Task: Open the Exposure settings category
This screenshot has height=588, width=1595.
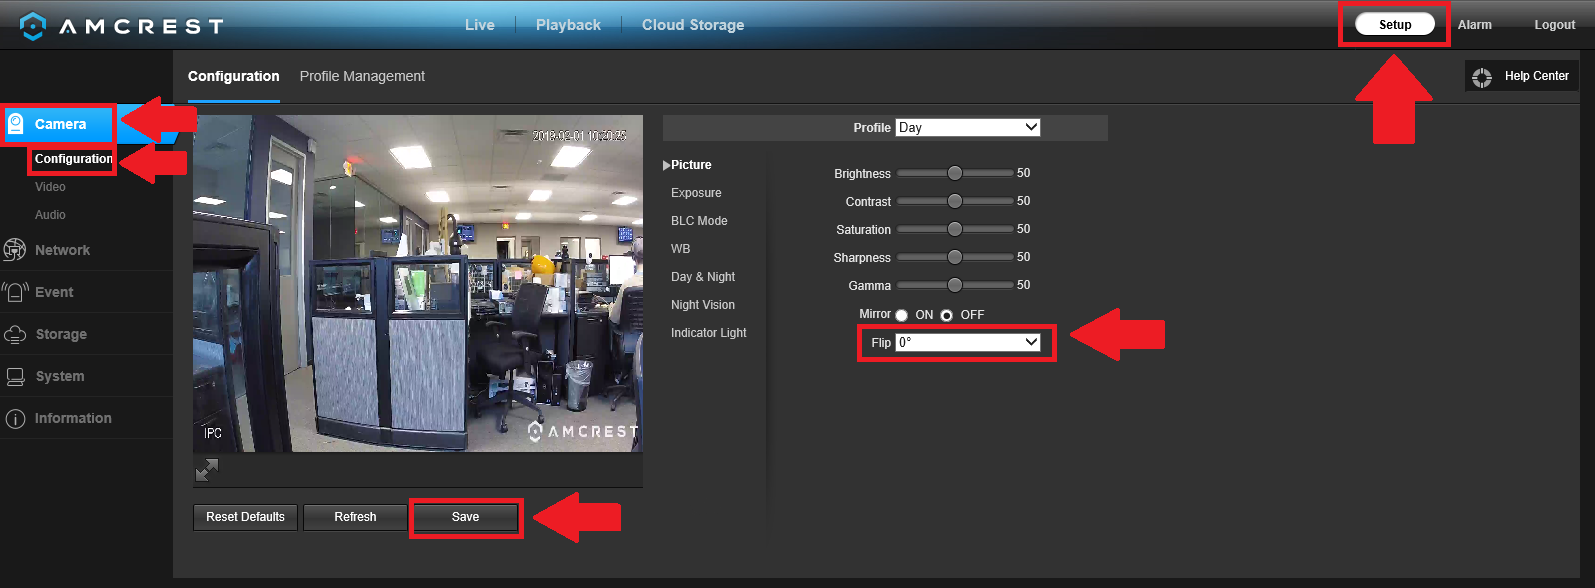Action: (x=696, y=193)
